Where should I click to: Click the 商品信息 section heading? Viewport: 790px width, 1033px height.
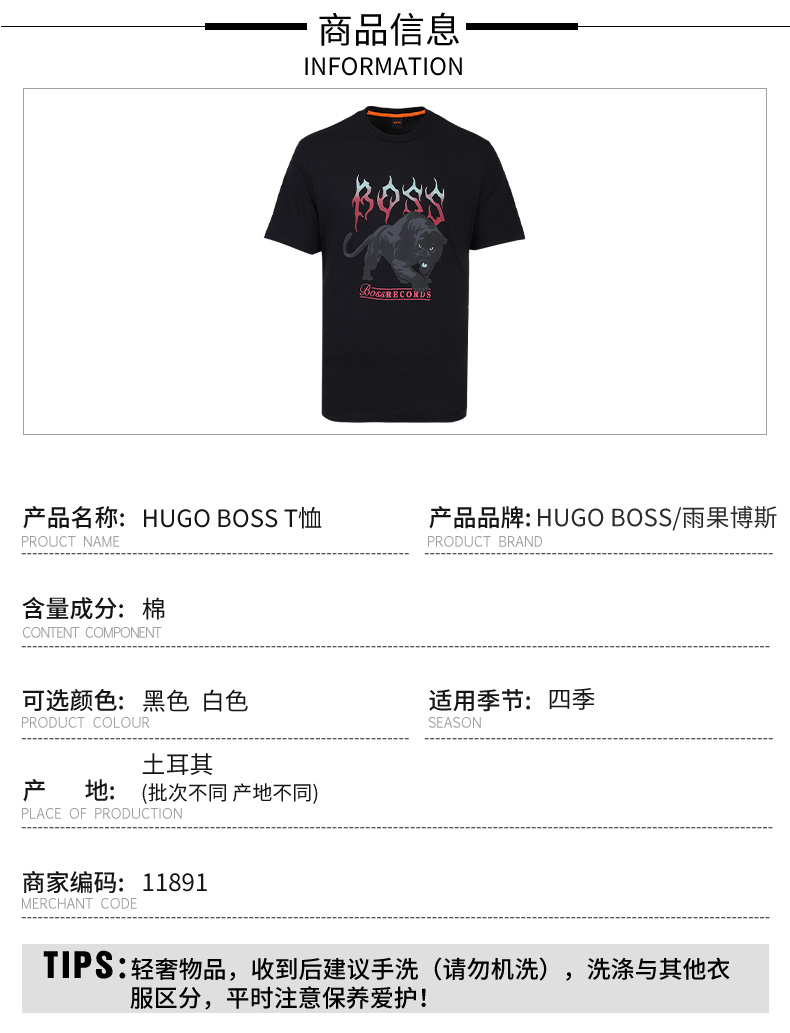point(389,29)
